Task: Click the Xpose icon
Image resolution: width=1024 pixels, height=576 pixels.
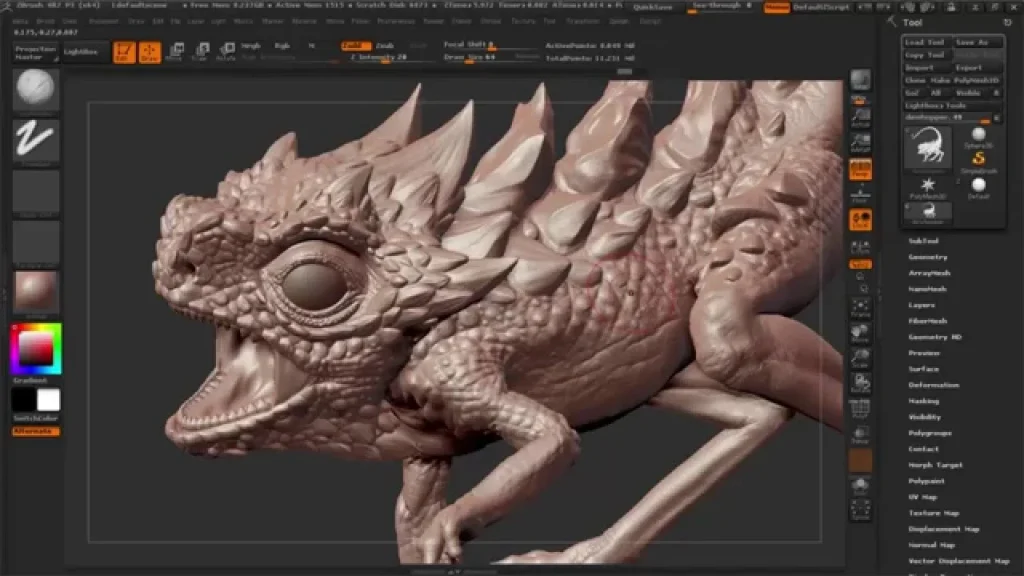Action: coord(860,511)
